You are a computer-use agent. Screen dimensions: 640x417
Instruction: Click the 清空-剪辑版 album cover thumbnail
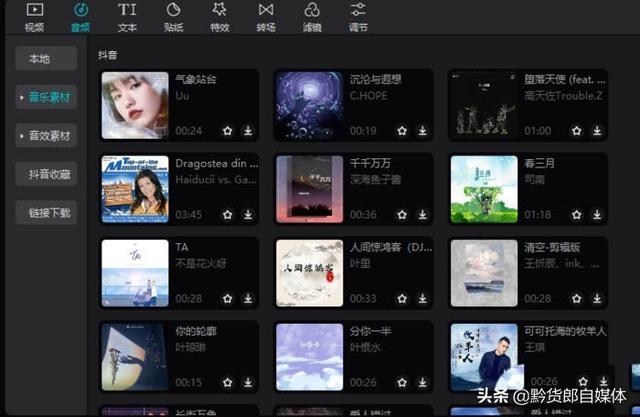pyautogui.click(x=484, y=273)
